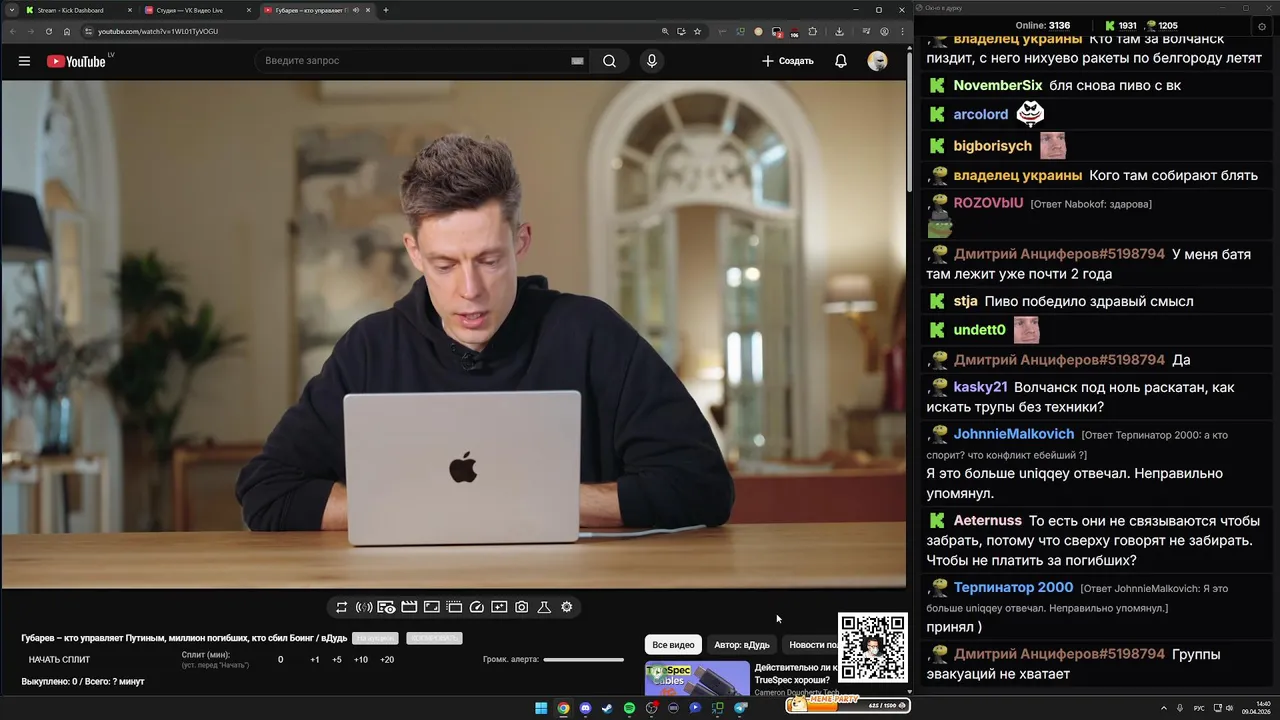Switch to the Студия — VK Видео Live tab
The image size is (1280, 720).
pyautogui.click(x=196, y=10)
